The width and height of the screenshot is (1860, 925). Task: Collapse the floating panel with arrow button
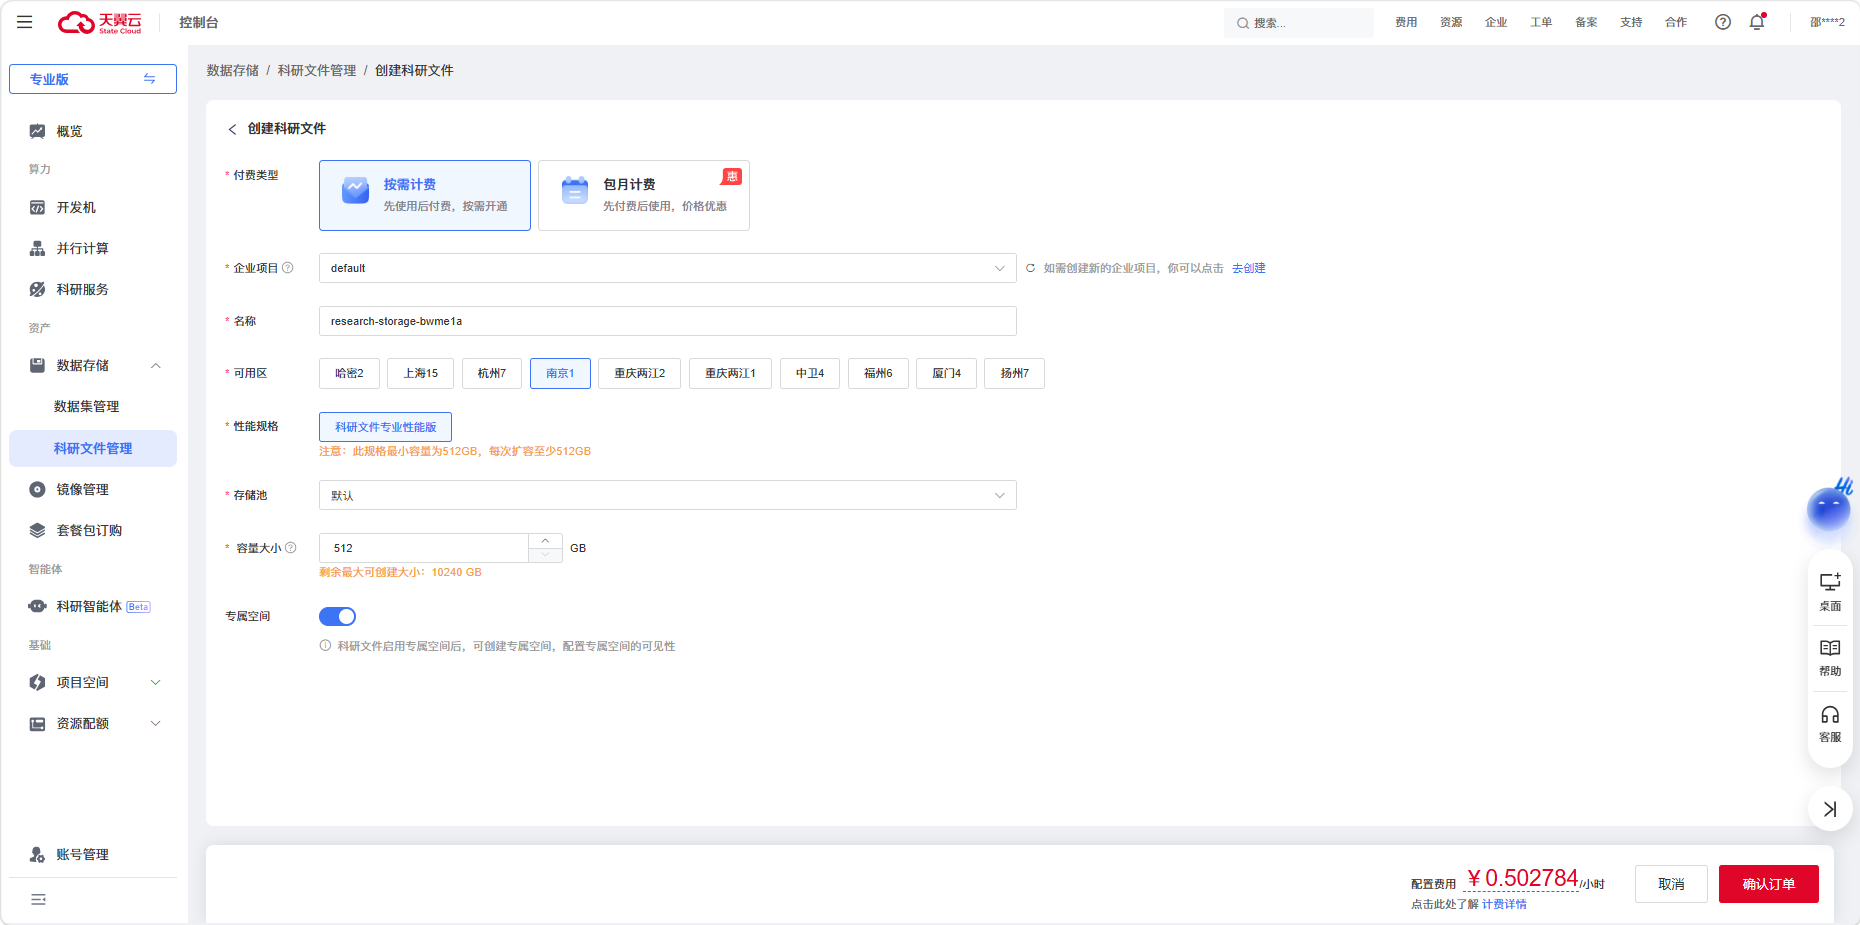pos(1830,809)
